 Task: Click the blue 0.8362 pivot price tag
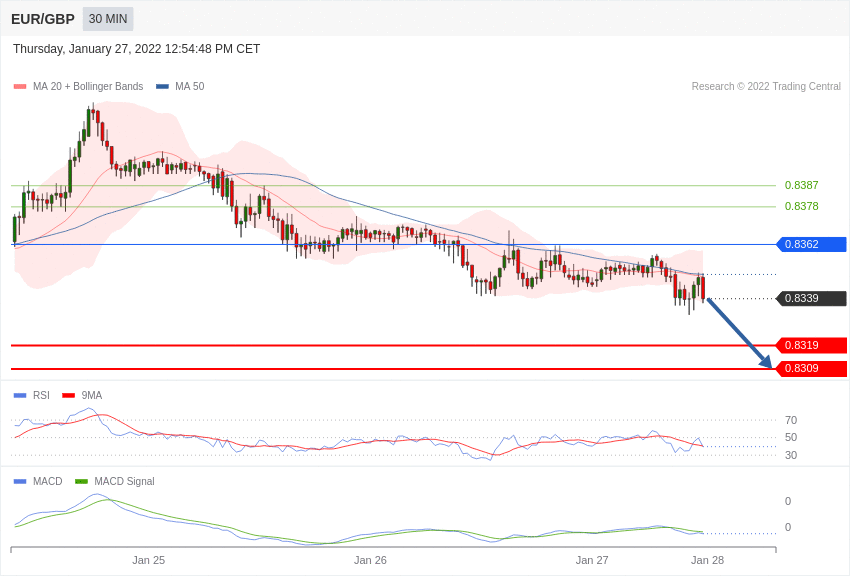click(x=812, y=244)
